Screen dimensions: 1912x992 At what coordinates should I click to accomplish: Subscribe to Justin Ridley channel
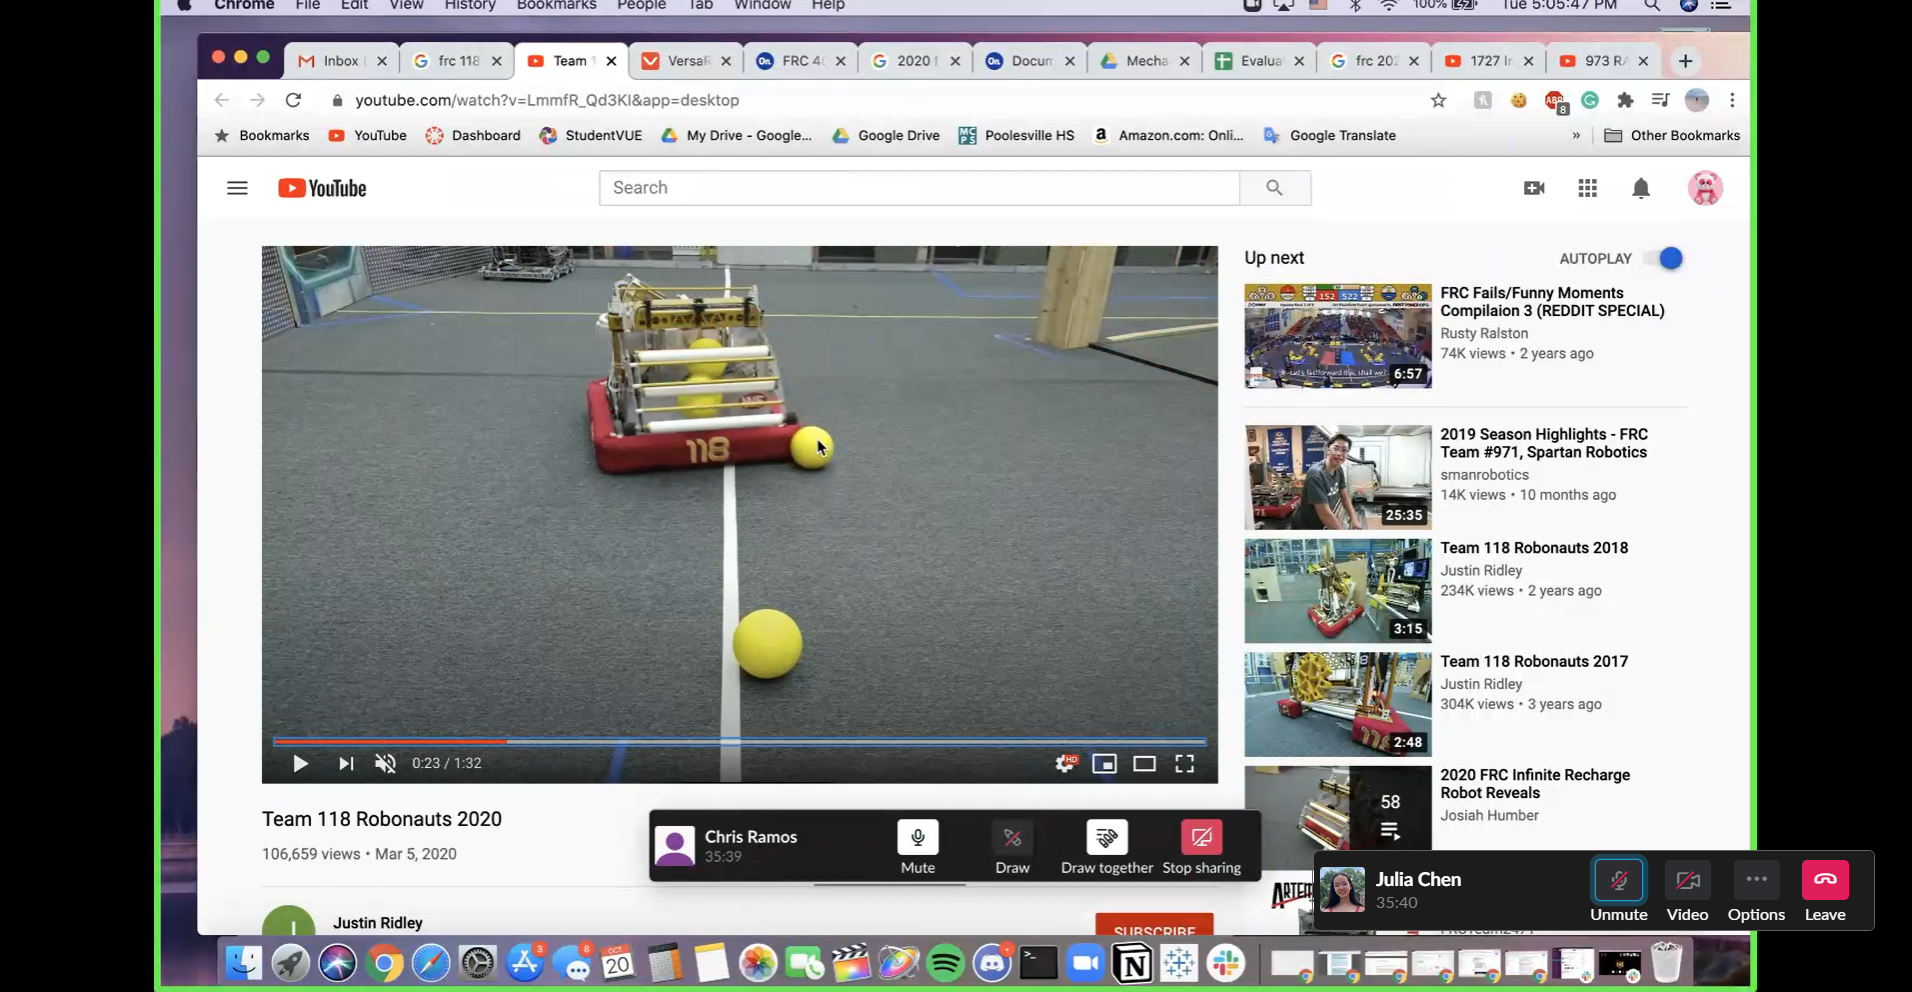pyautogui.click(x=1154, y=926)
